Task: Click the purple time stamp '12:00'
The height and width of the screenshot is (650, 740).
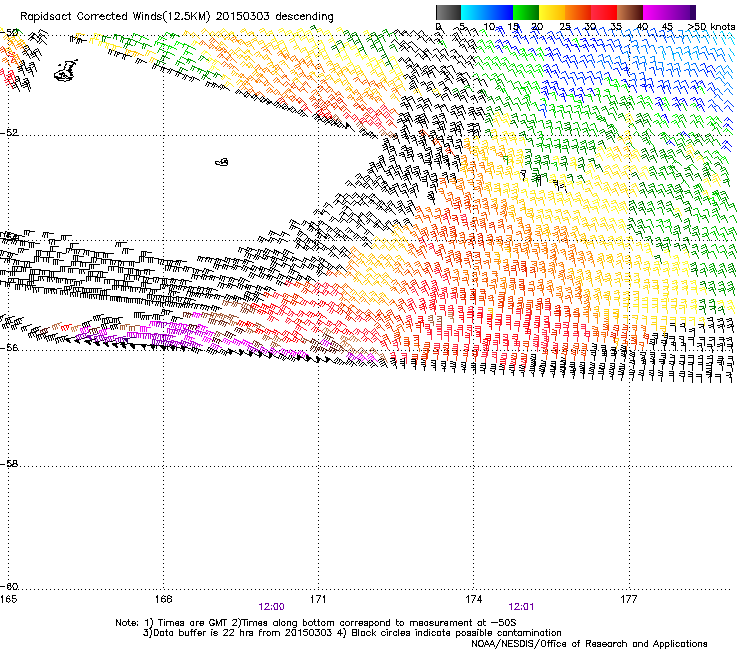Action: [271, 607]
